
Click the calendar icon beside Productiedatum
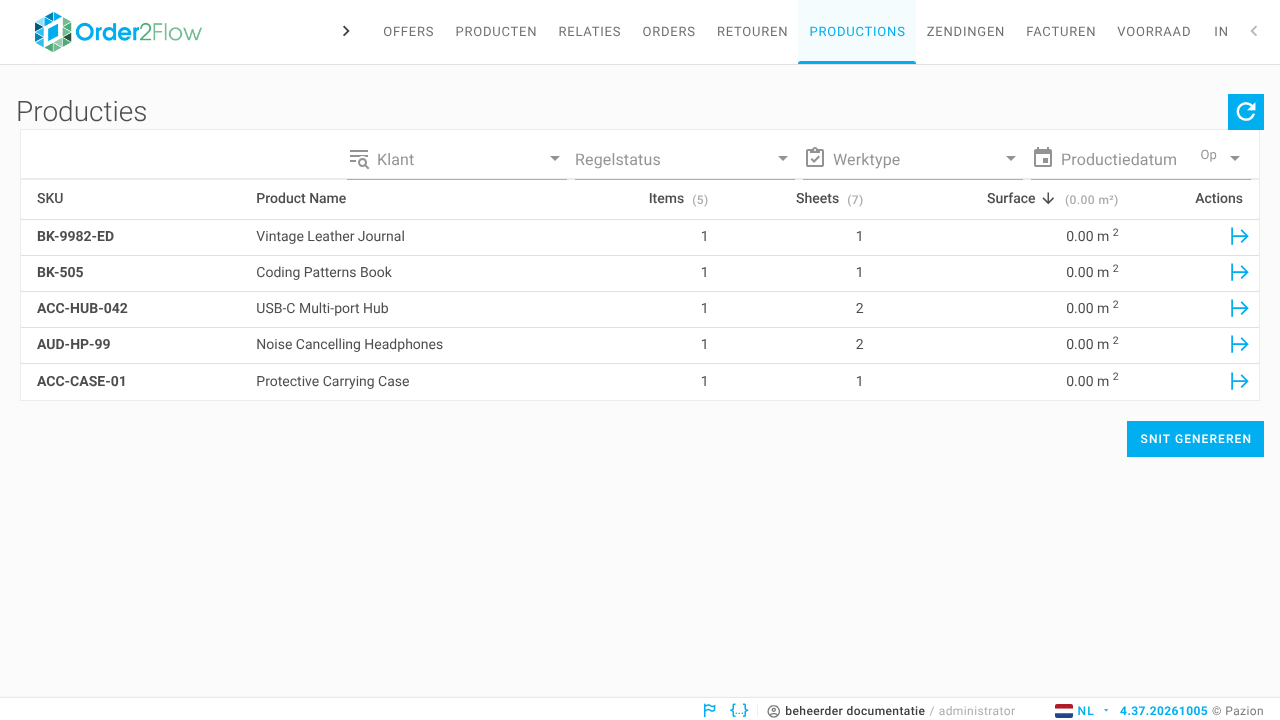click(1043, 158)
